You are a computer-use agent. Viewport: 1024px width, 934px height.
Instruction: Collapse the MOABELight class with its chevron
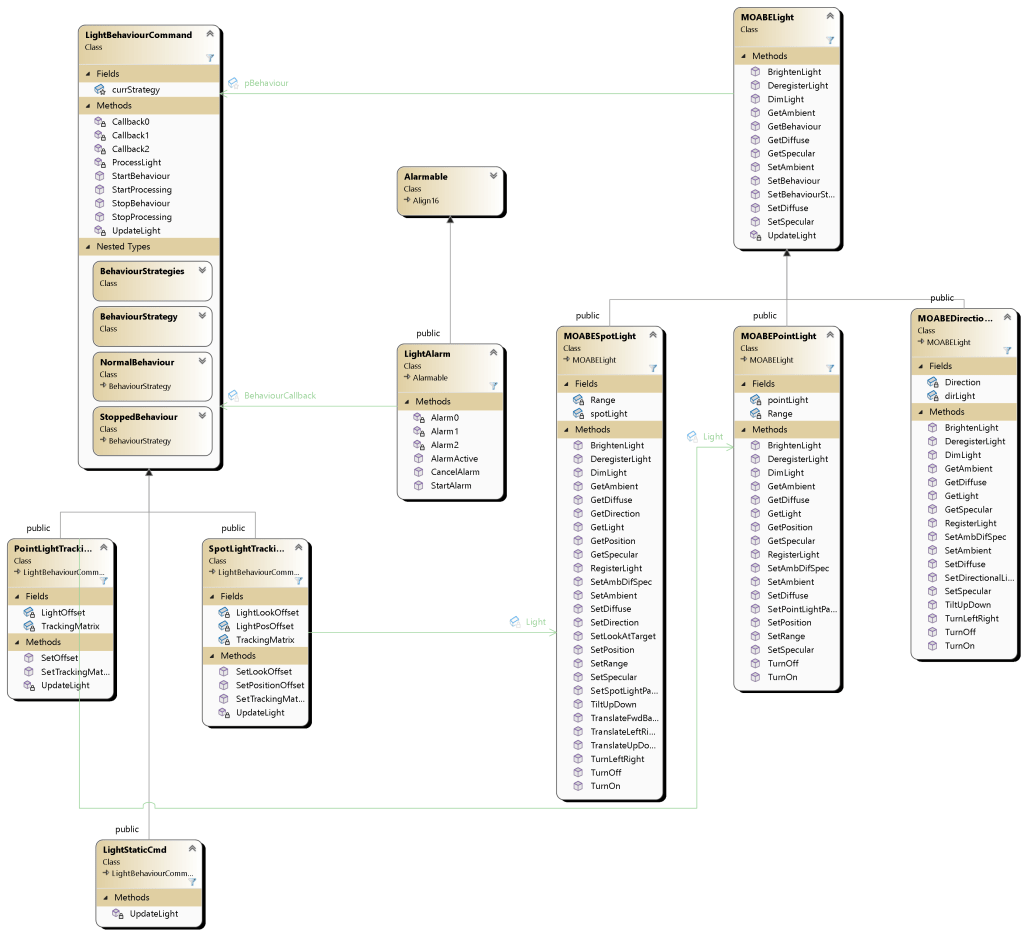[x=830, y=16]
